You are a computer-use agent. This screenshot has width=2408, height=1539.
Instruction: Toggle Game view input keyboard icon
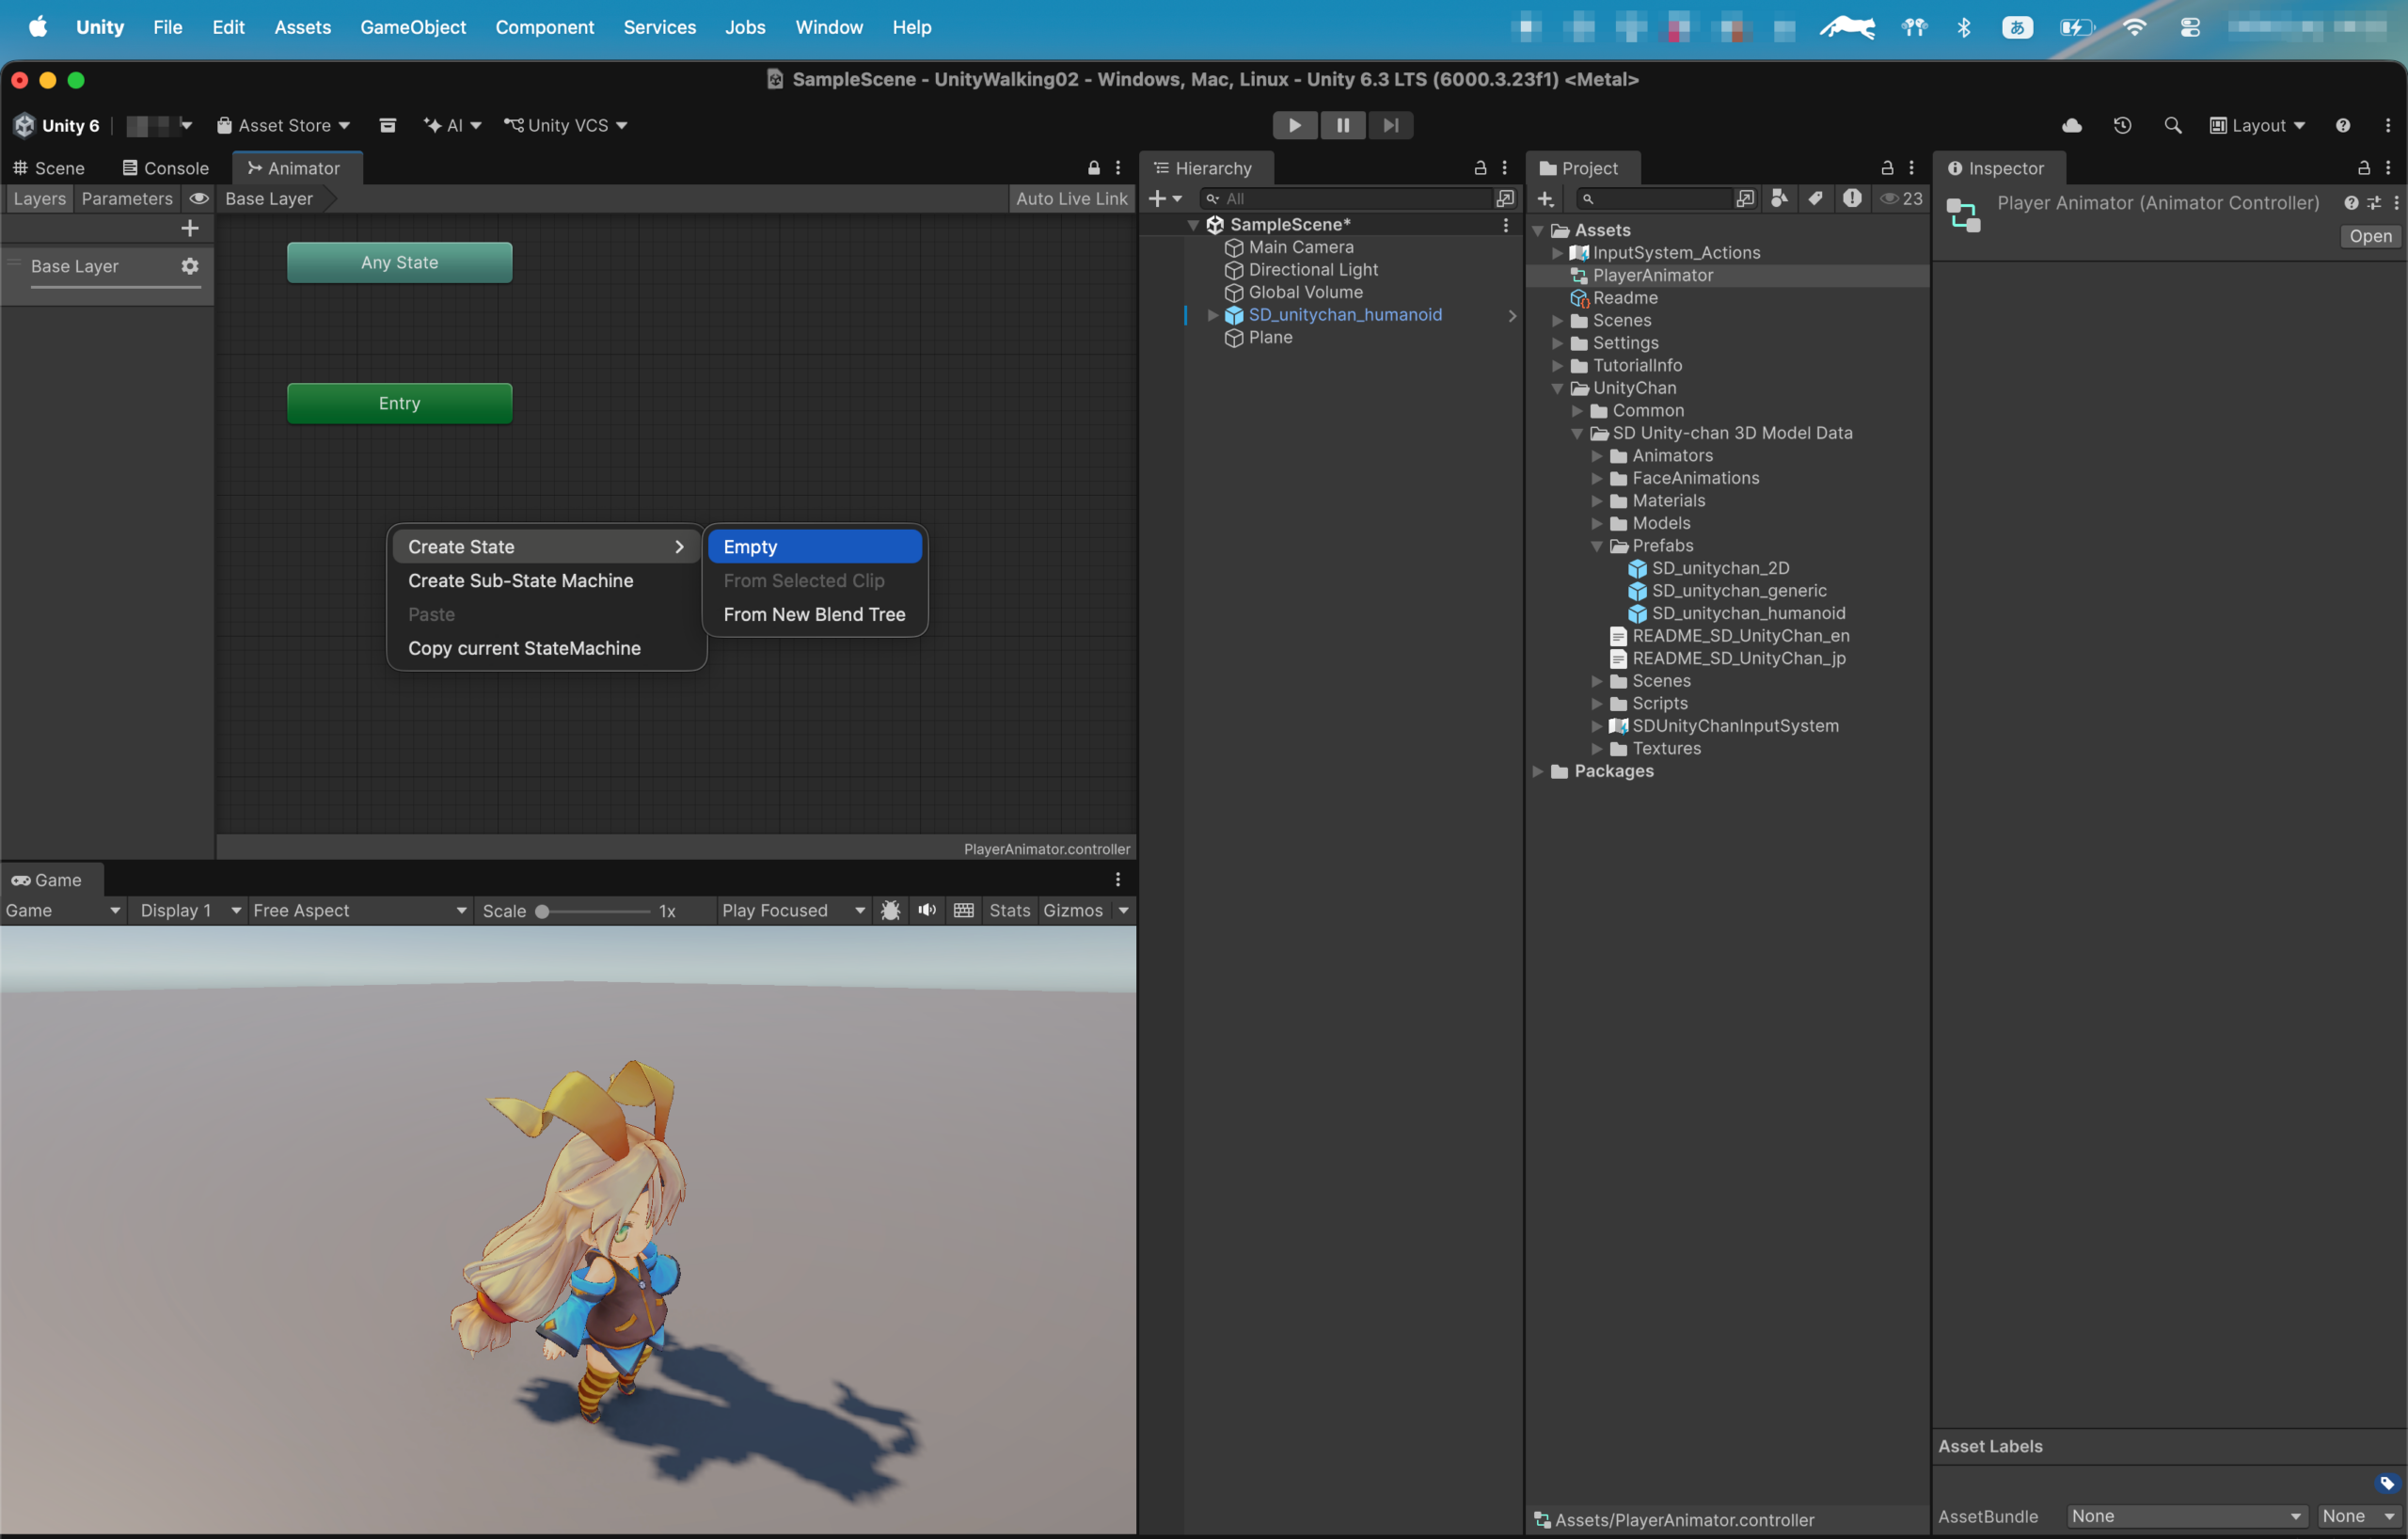click(963, 910)
